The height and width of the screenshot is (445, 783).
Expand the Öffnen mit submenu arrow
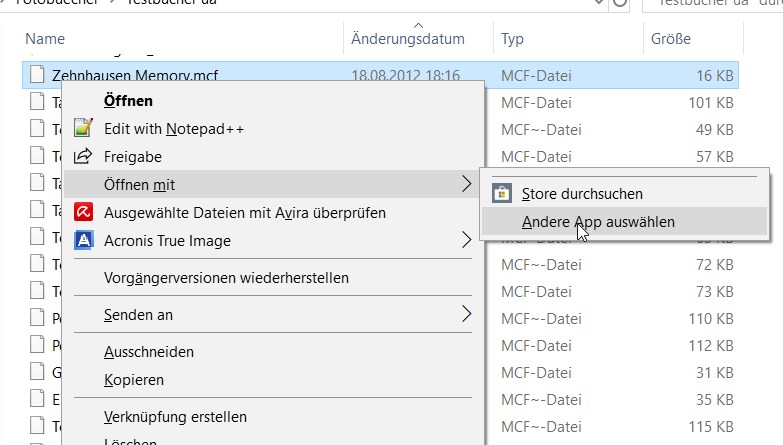tap(466, 184)
